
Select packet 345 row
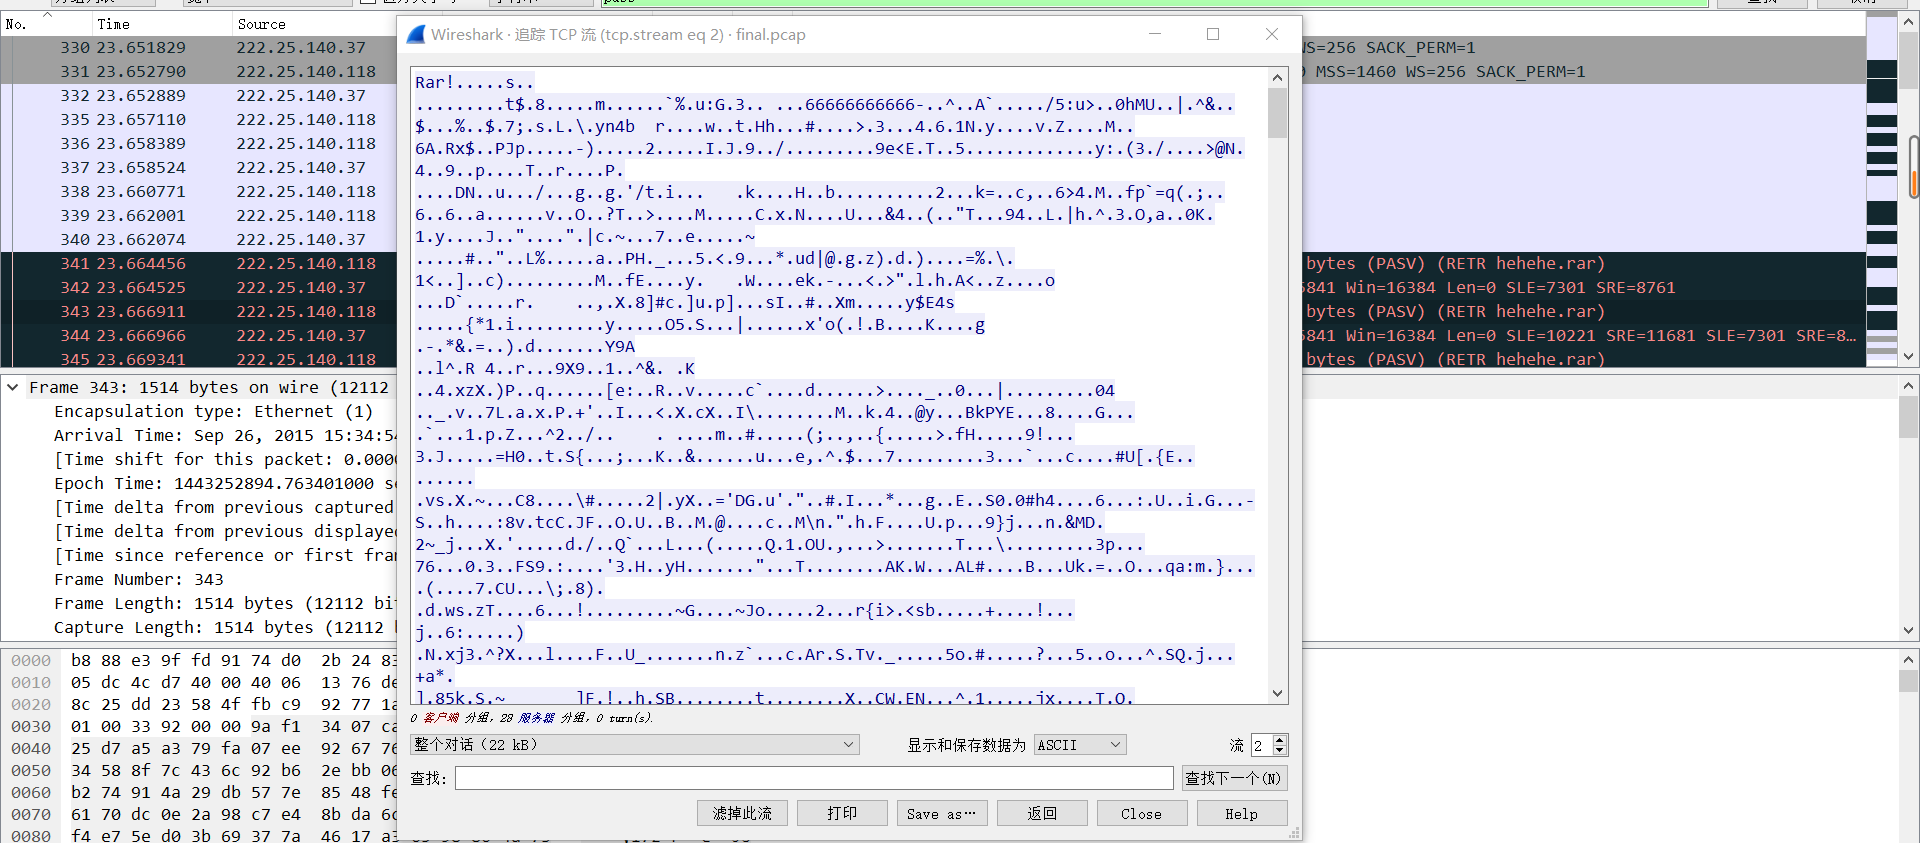click(x=200, y=359)
